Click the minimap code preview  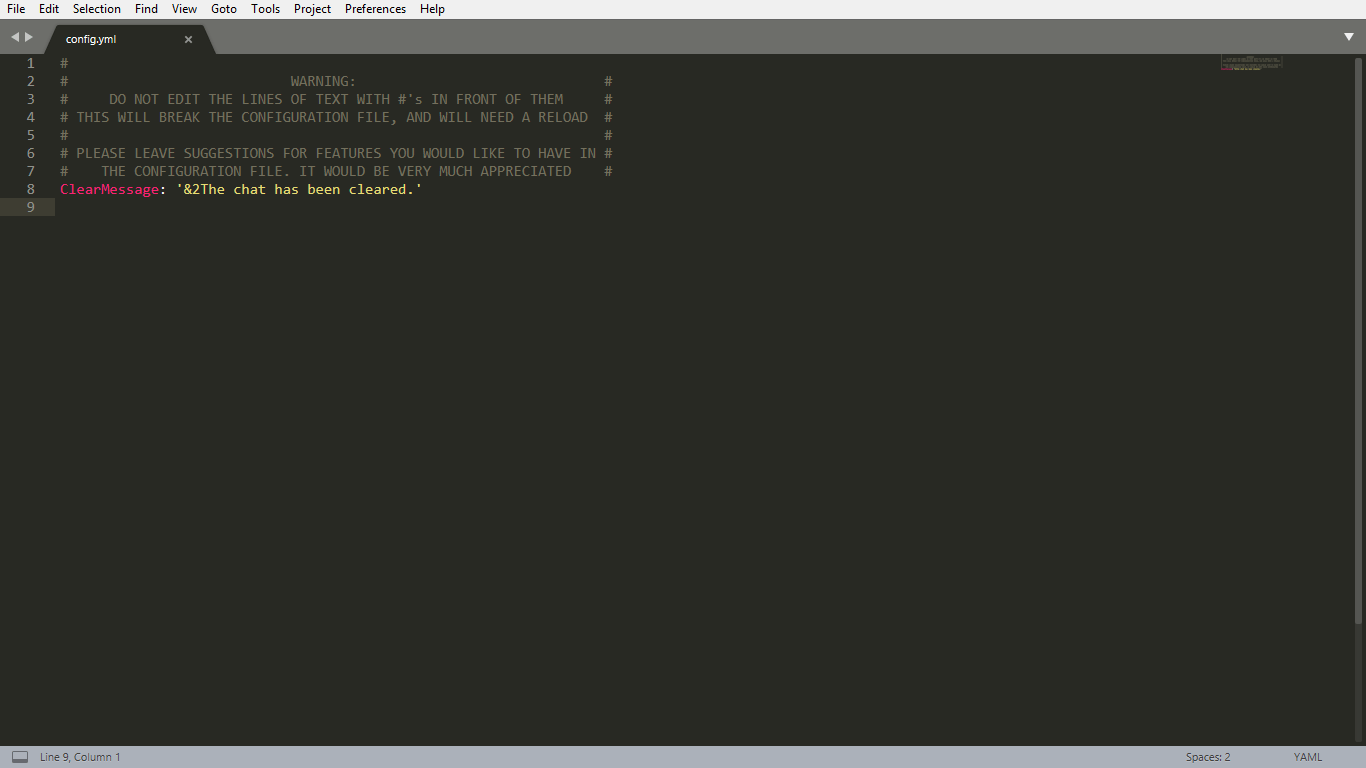pos(1251,63)
